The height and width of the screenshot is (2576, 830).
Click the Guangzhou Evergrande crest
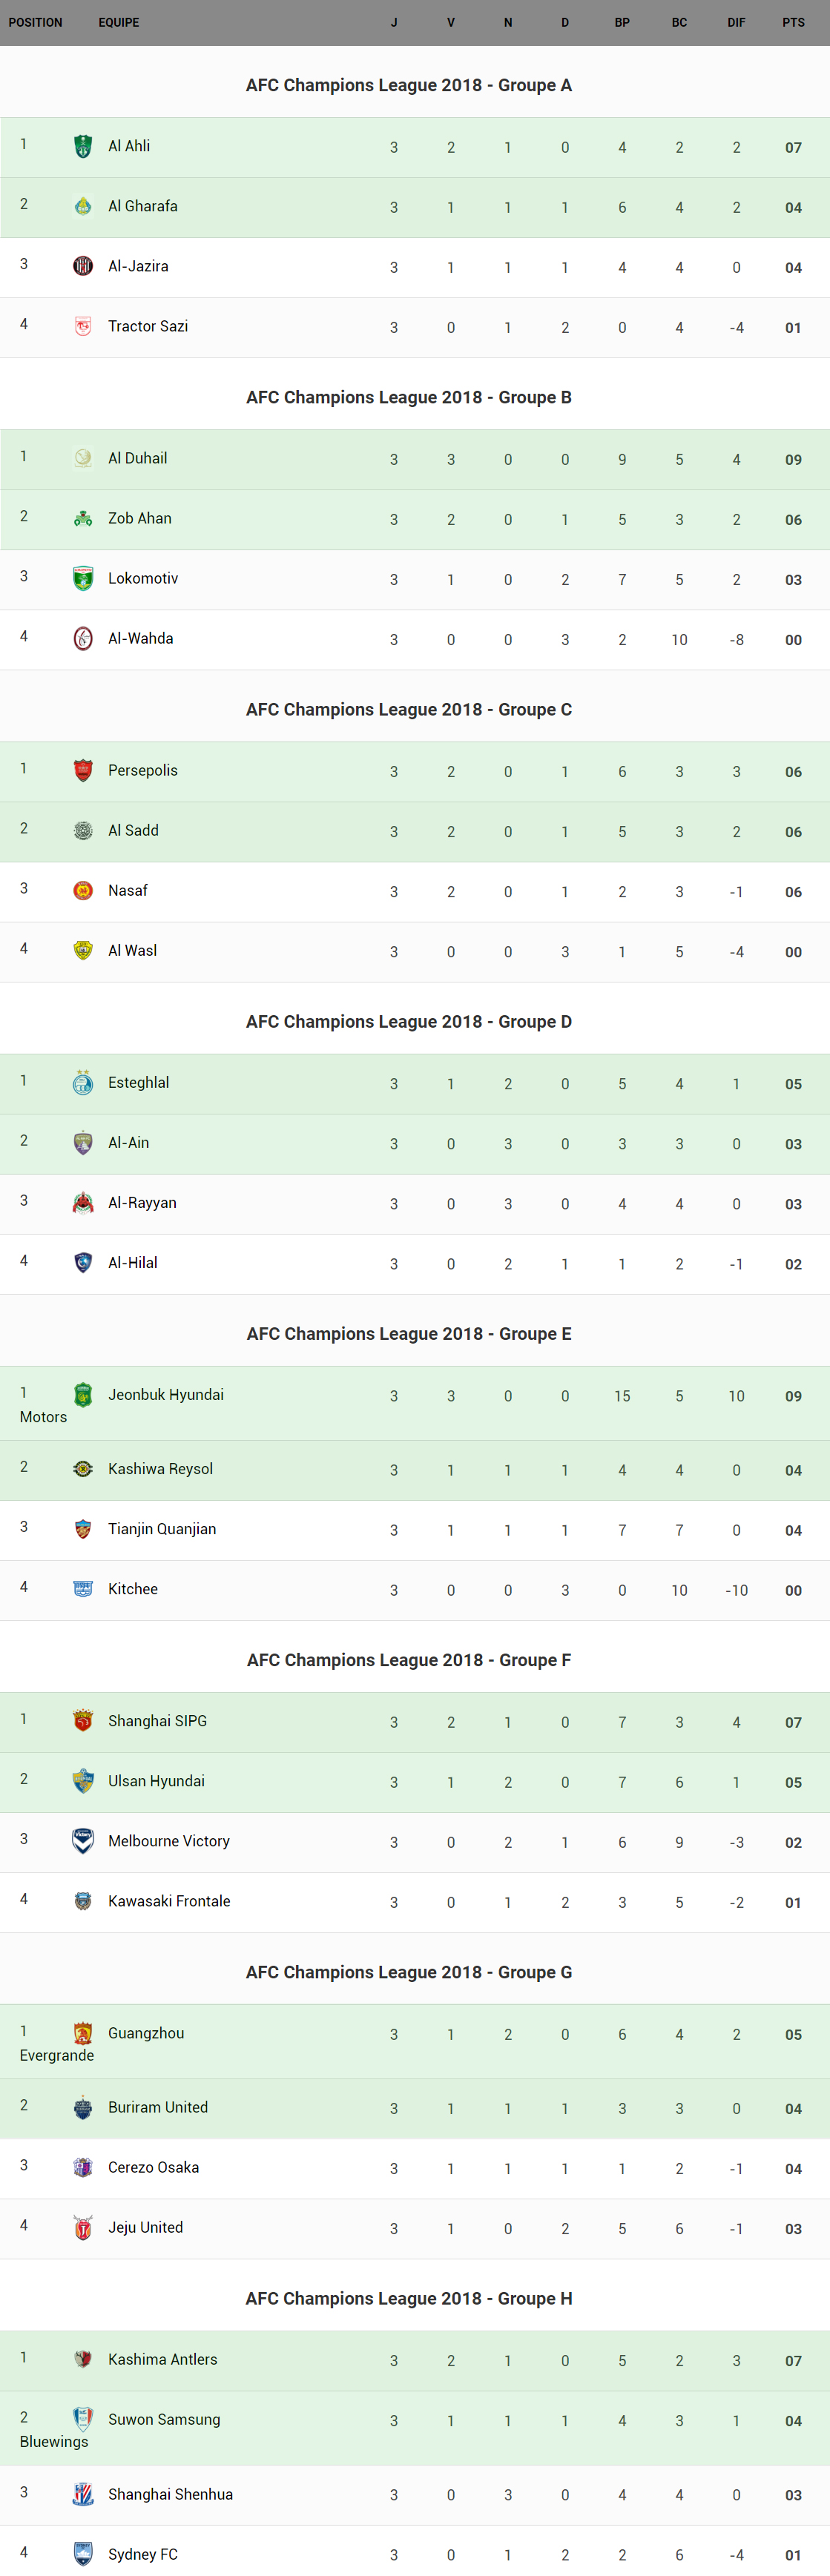tap(83, 2033)
